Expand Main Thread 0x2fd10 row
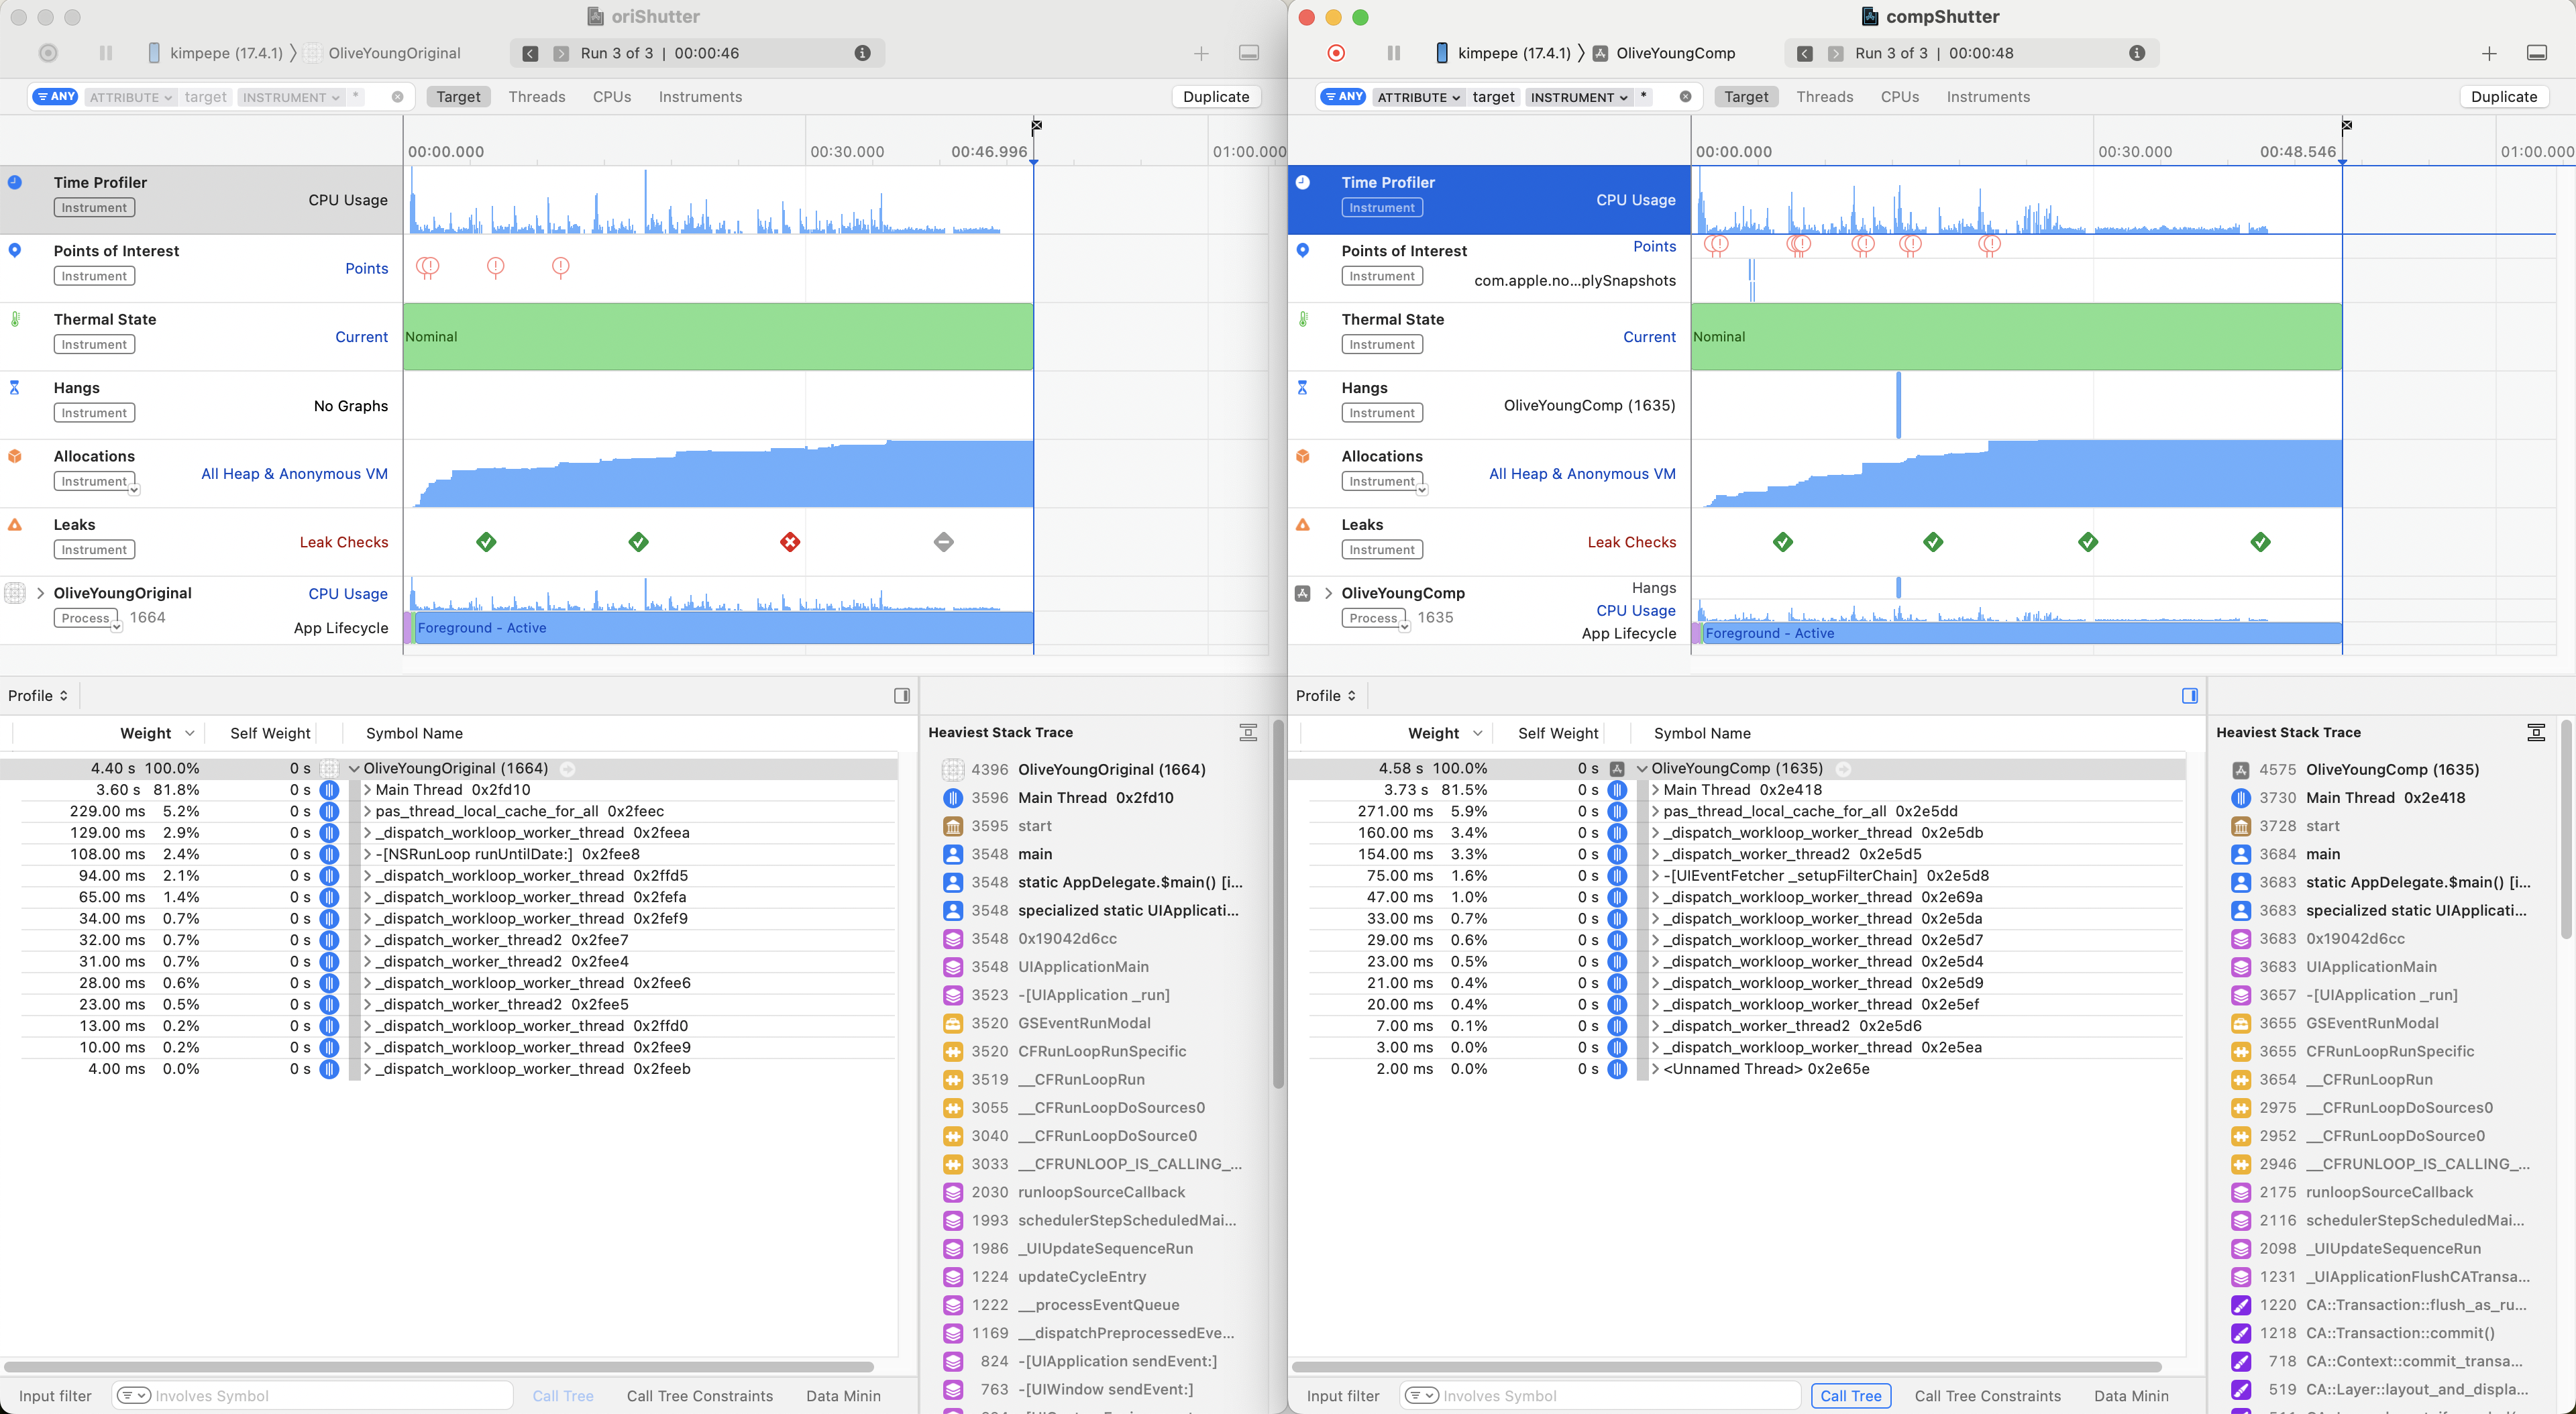2576x1414 pixels. point(367,790)
